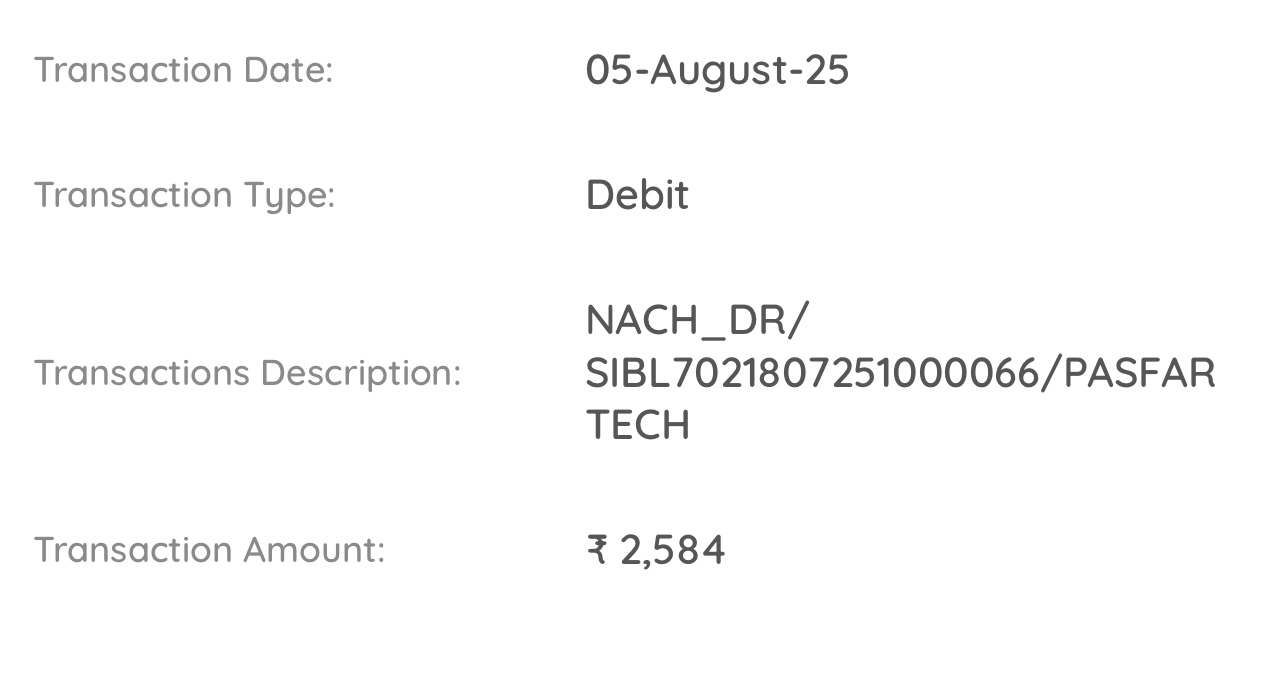The image size is (1284, 679).
Task: Click the Transactions Description label
Action: 247,373
